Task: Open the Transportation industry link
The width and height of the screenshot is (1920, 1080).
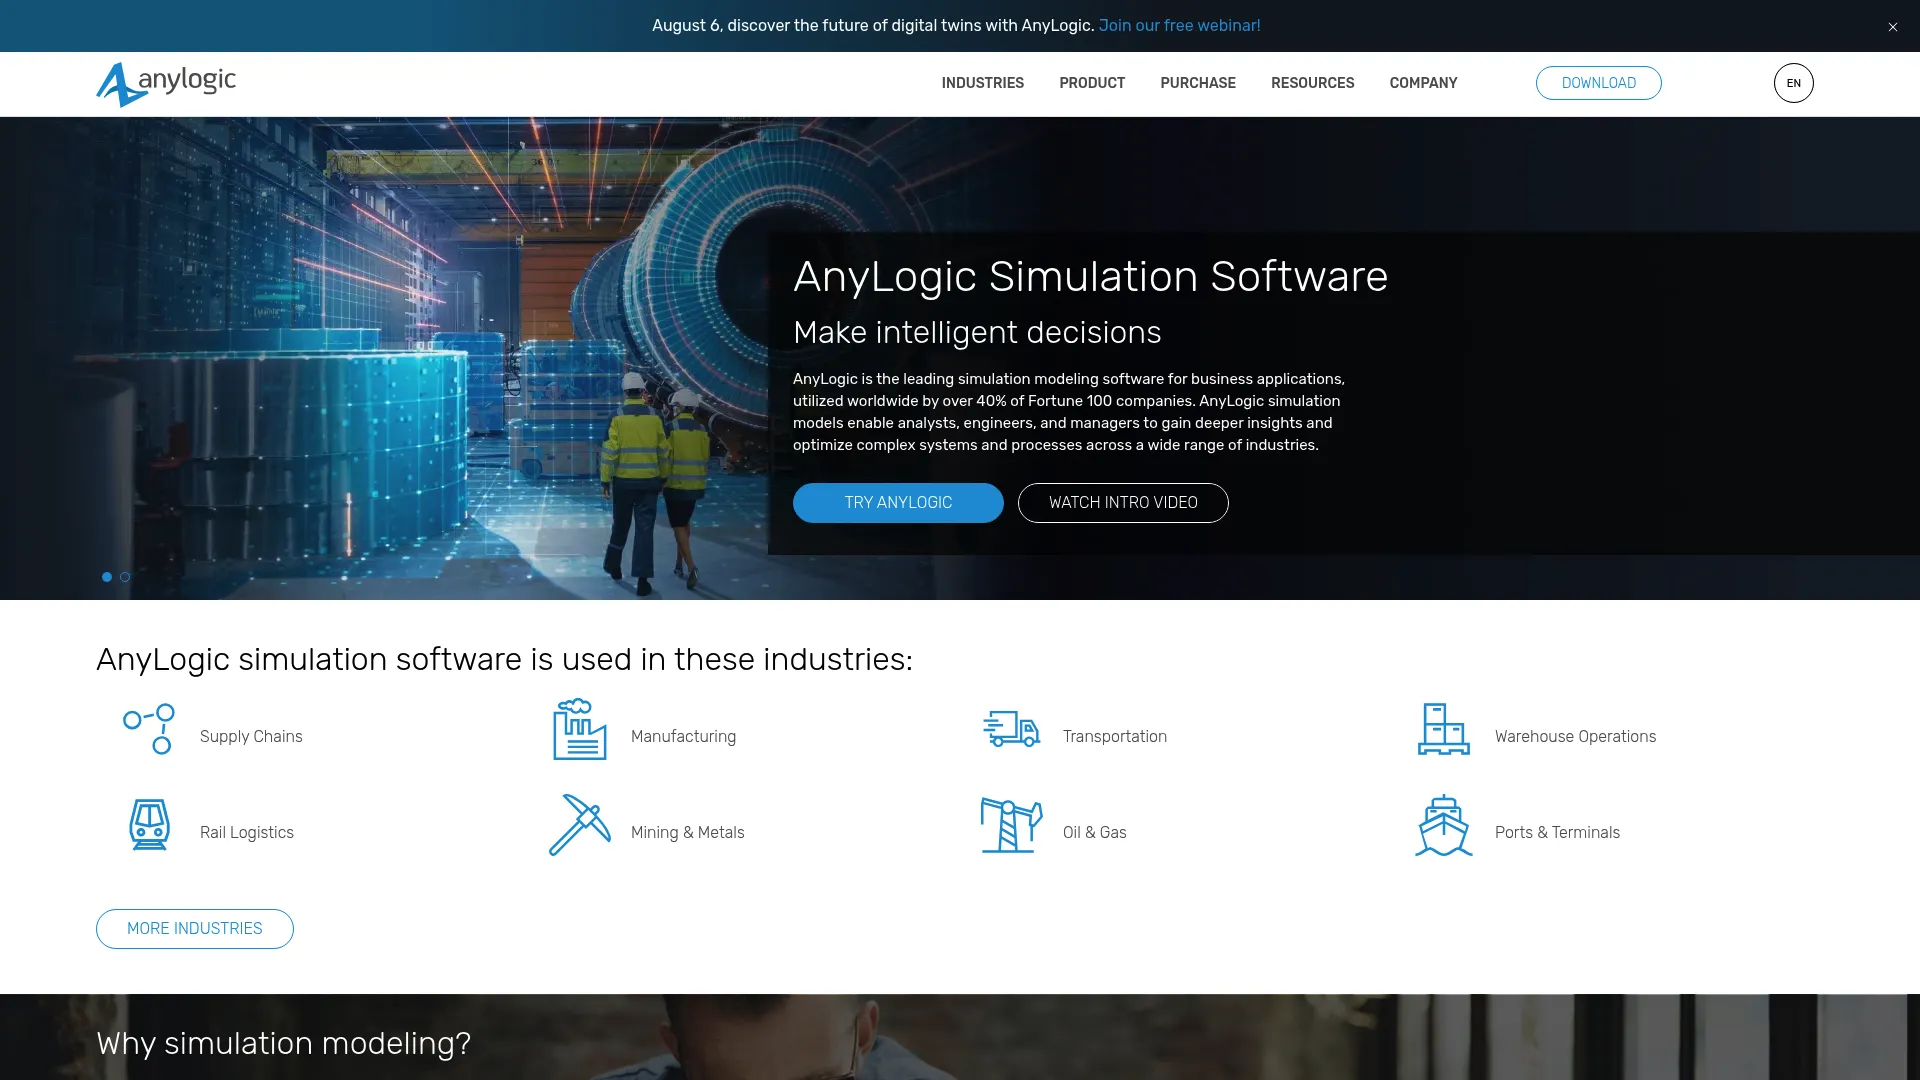Action: (x=1114, y=737)
